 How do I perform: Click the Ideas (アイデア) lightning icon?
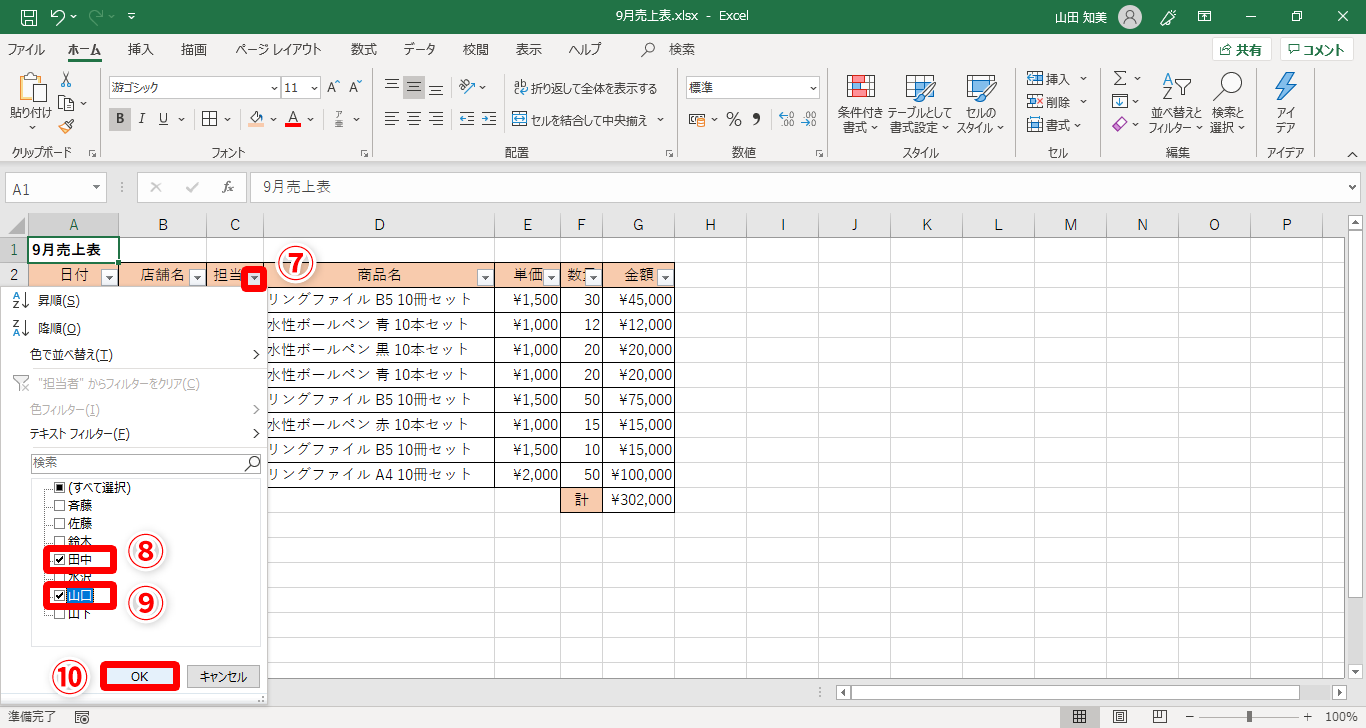click(1286, 103)
